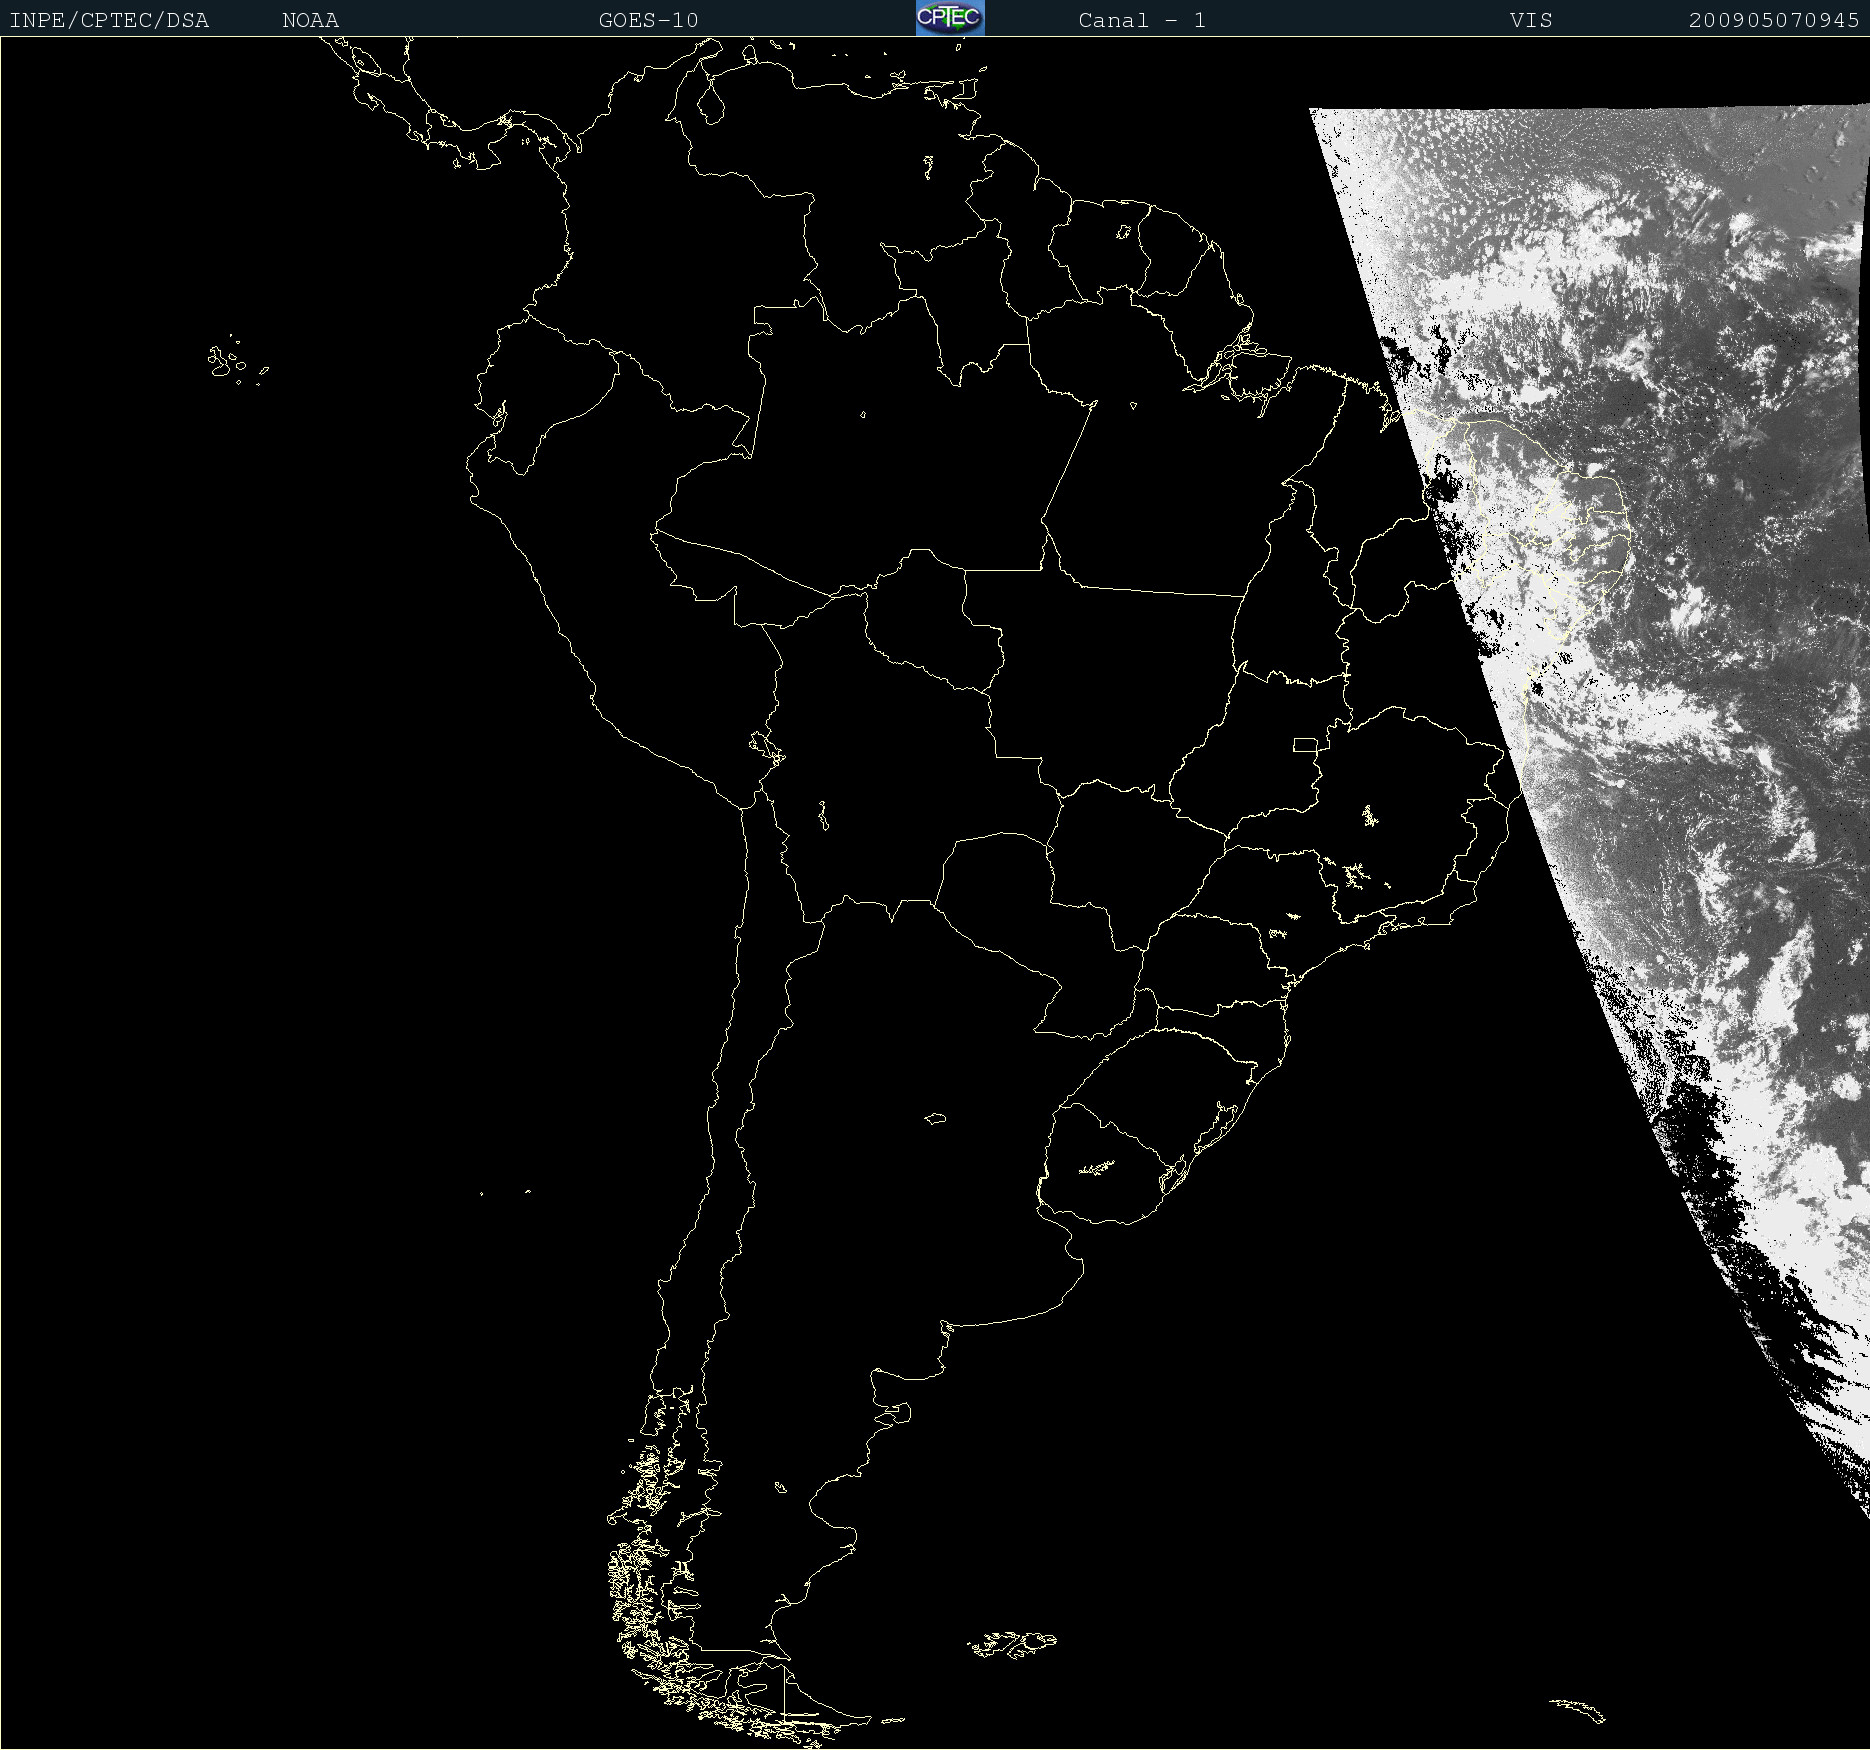This screenshot has width=1870, height=1750.
Task: Select the NOAA label in the header
Action: (310, 21)
